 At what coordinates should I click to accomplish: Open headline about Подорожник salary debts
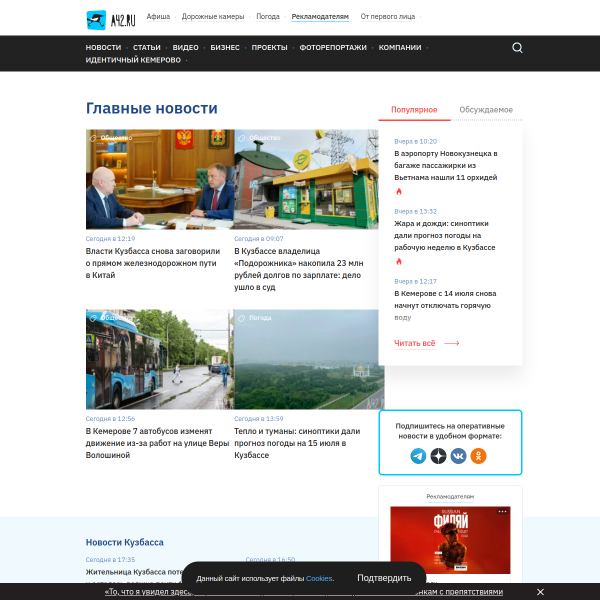pyautogui.click(x=299, y=269)
